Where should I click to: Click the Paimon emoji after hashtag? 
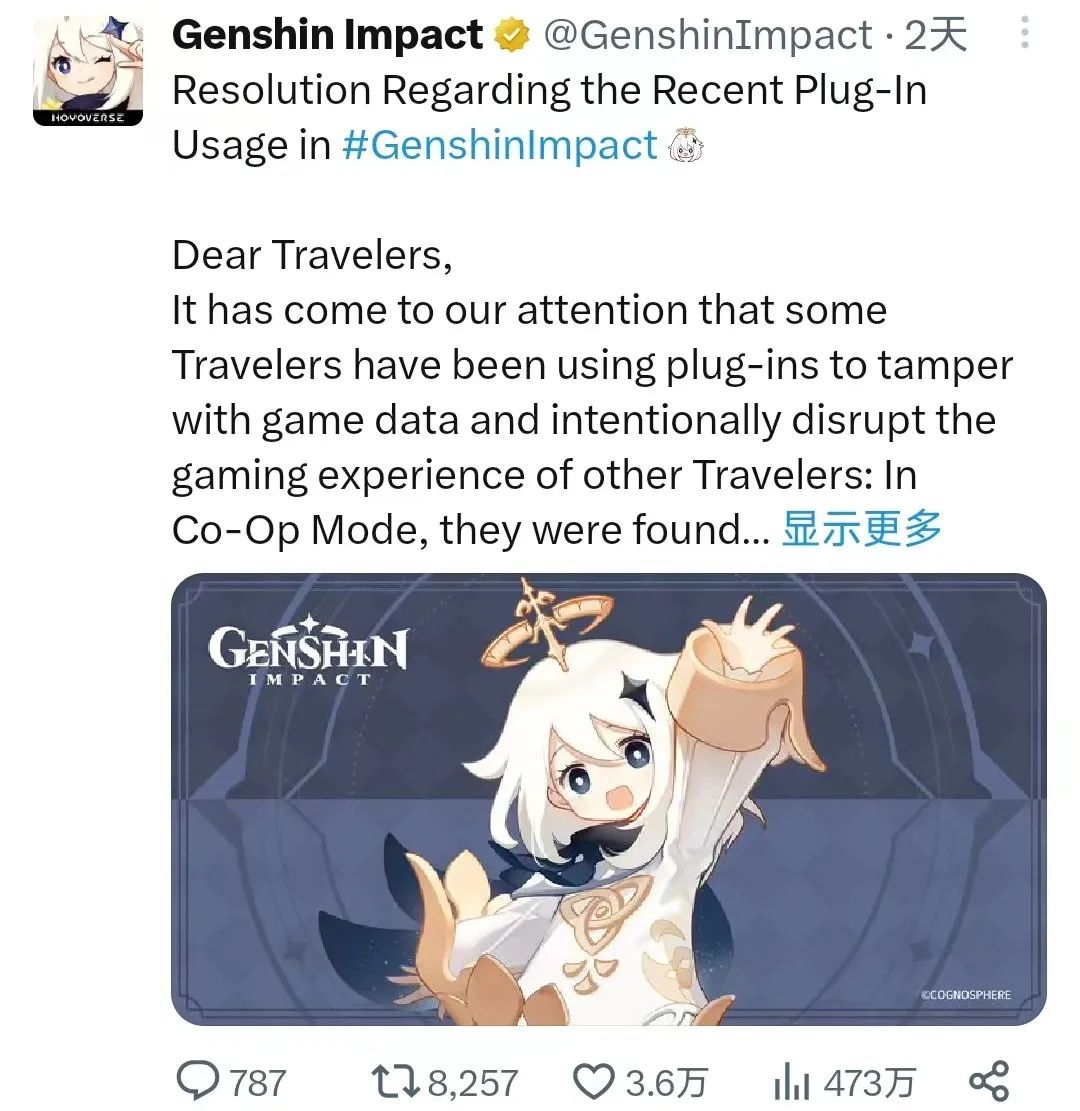click(687, 146)
